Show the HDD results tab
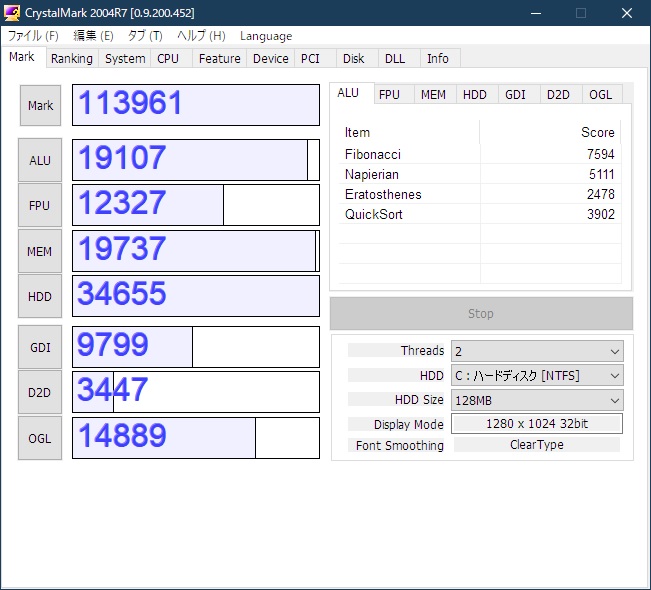The image size is (651, 590). point(475,95)
